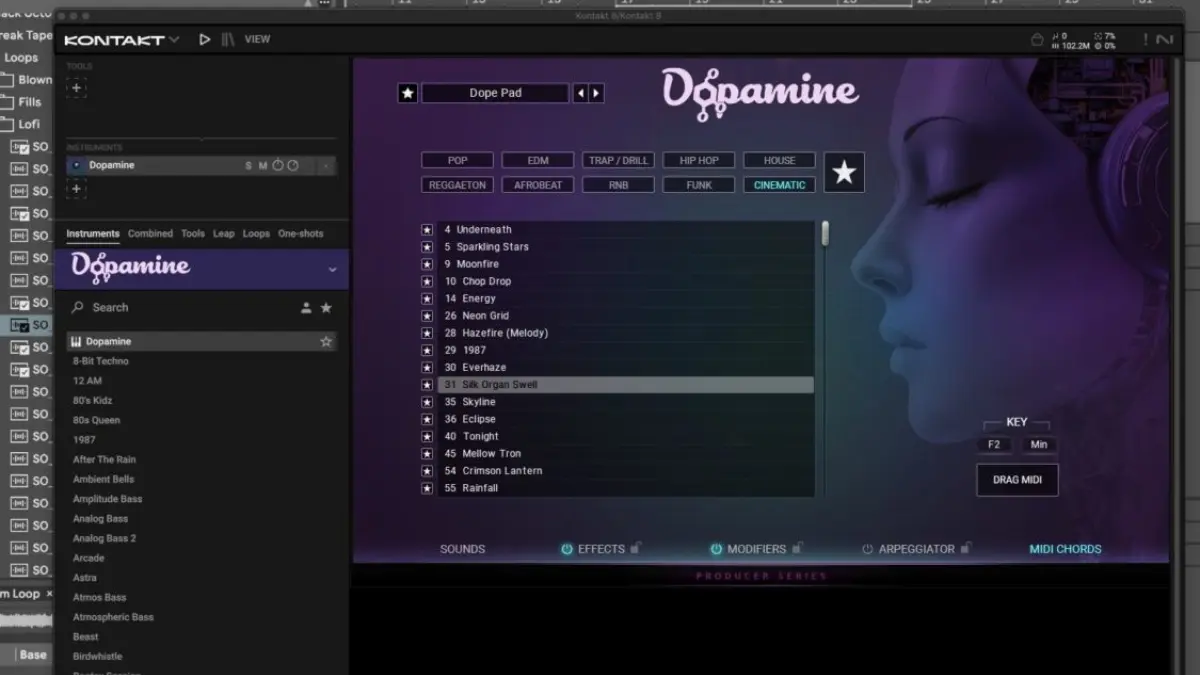The height and width of the screenshot is (675, 1200).
Task: Select the AFROBEAT genre filter
Action: click(x=538, y=185)
